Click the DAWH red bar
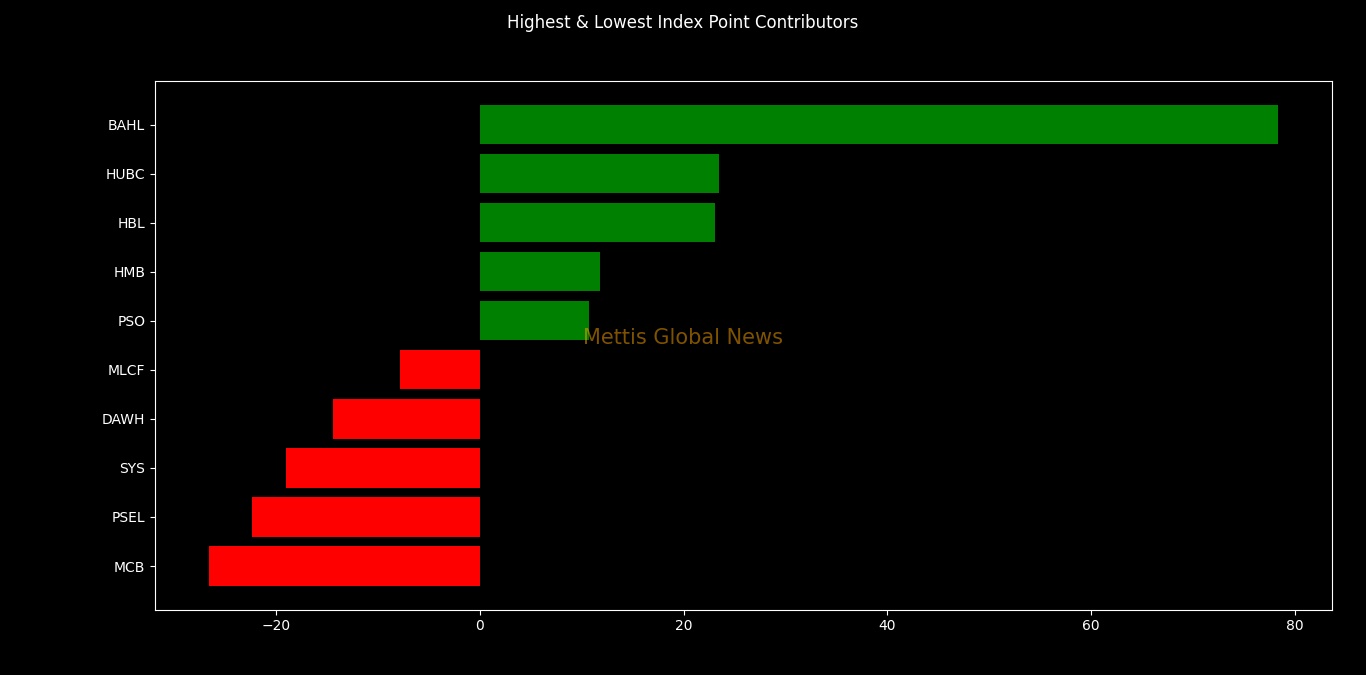1366x675 pixels. [406, 419]
